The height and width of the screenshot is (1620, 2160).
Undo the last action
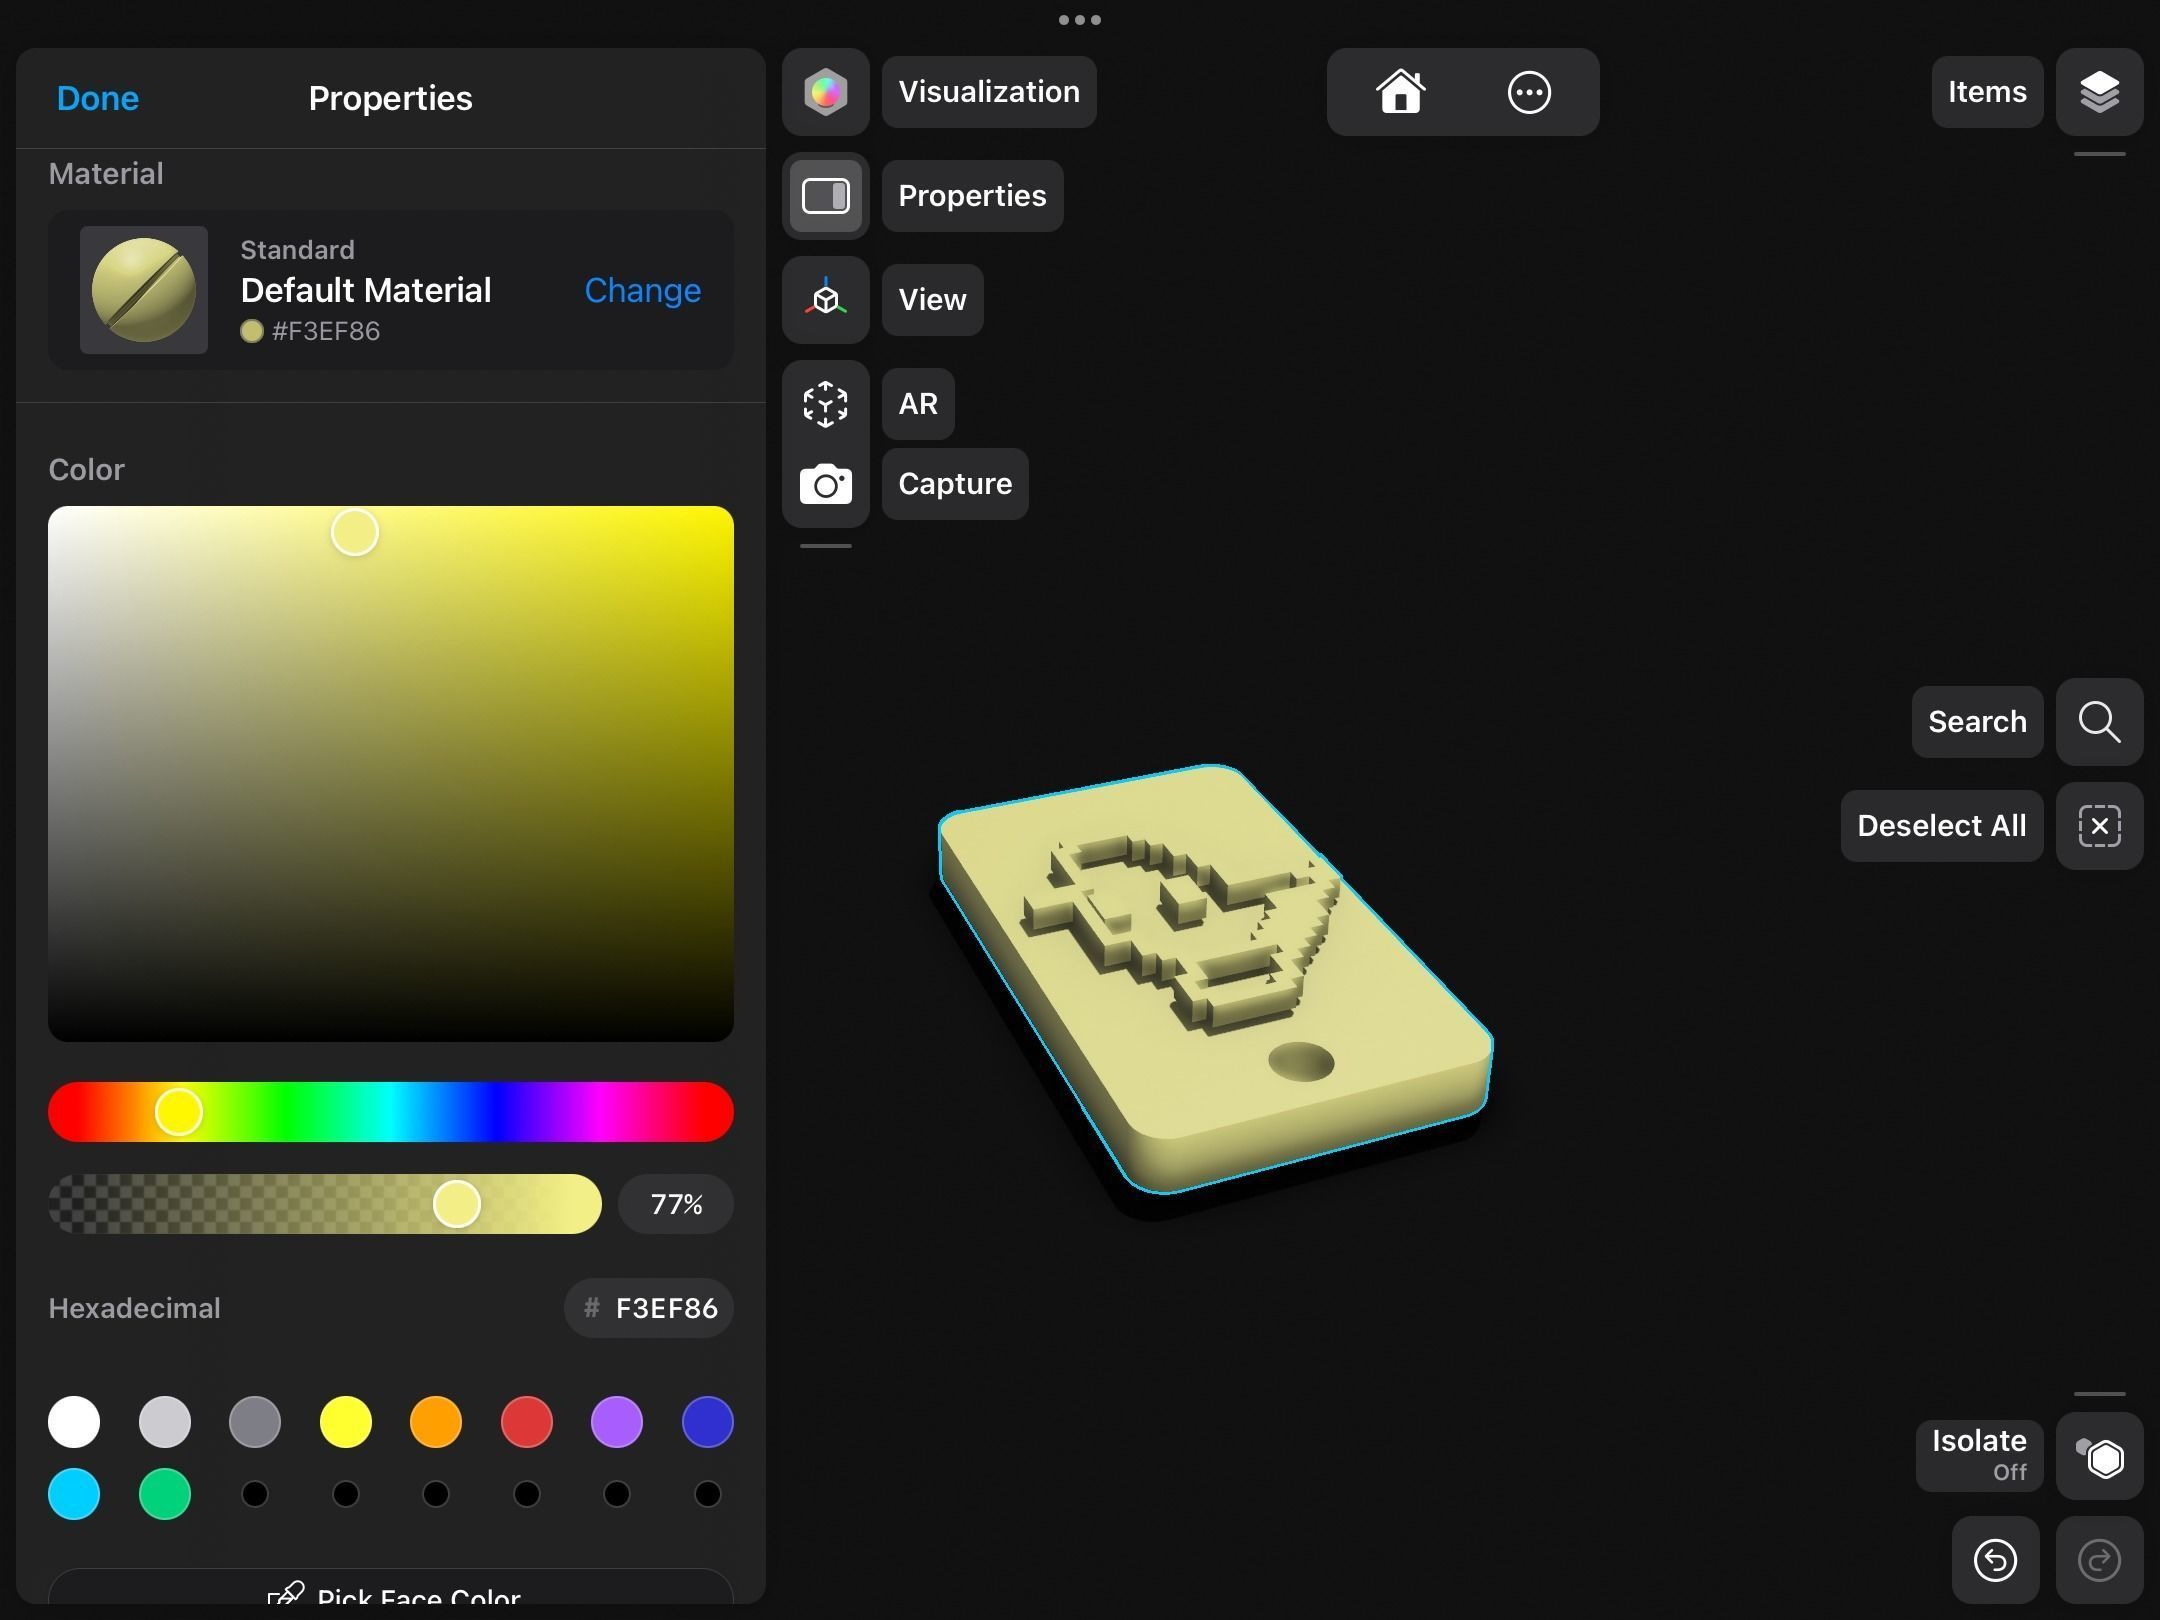pyautogui.click(x=1995, y=1560)
